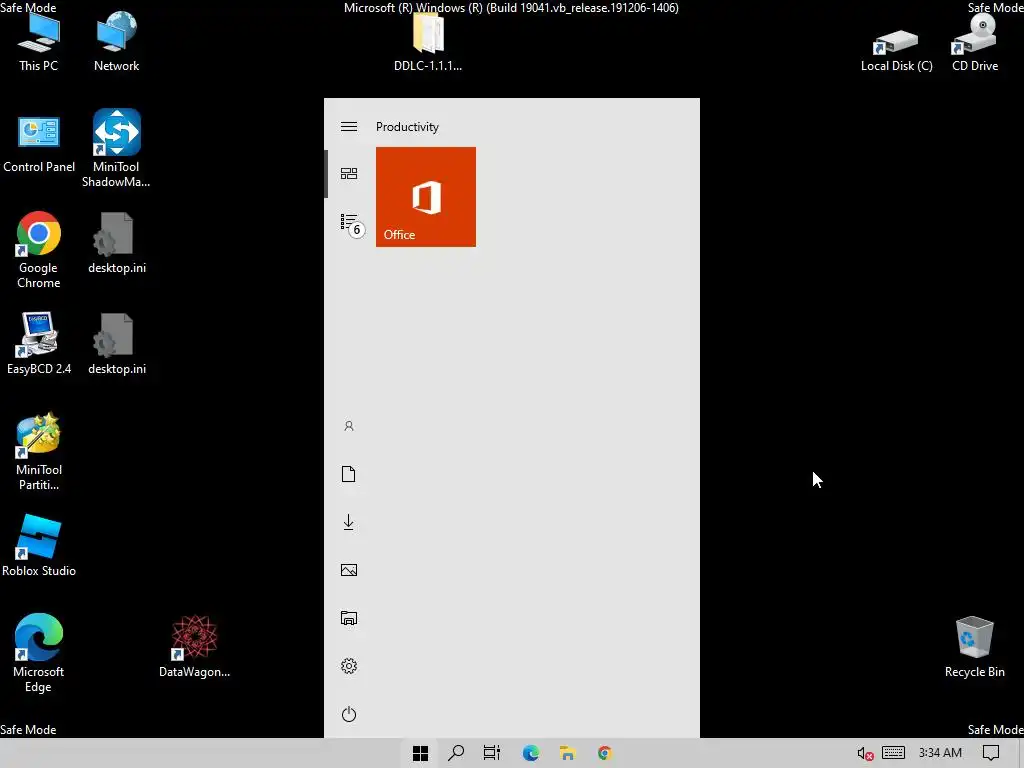
Task: Launch EasyBCD 2.4 shortcut
Action: click(x=39, y=344)
